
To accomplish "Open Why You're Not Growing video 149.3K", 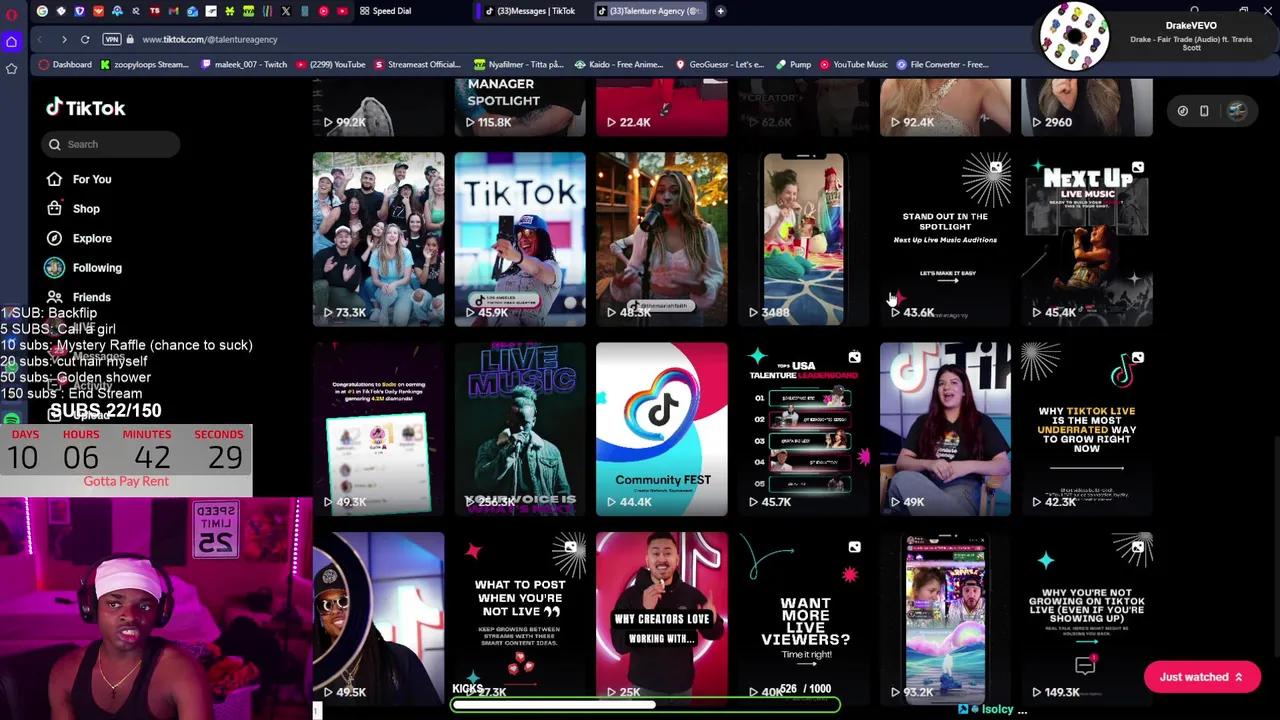I will click(1087, 619).
